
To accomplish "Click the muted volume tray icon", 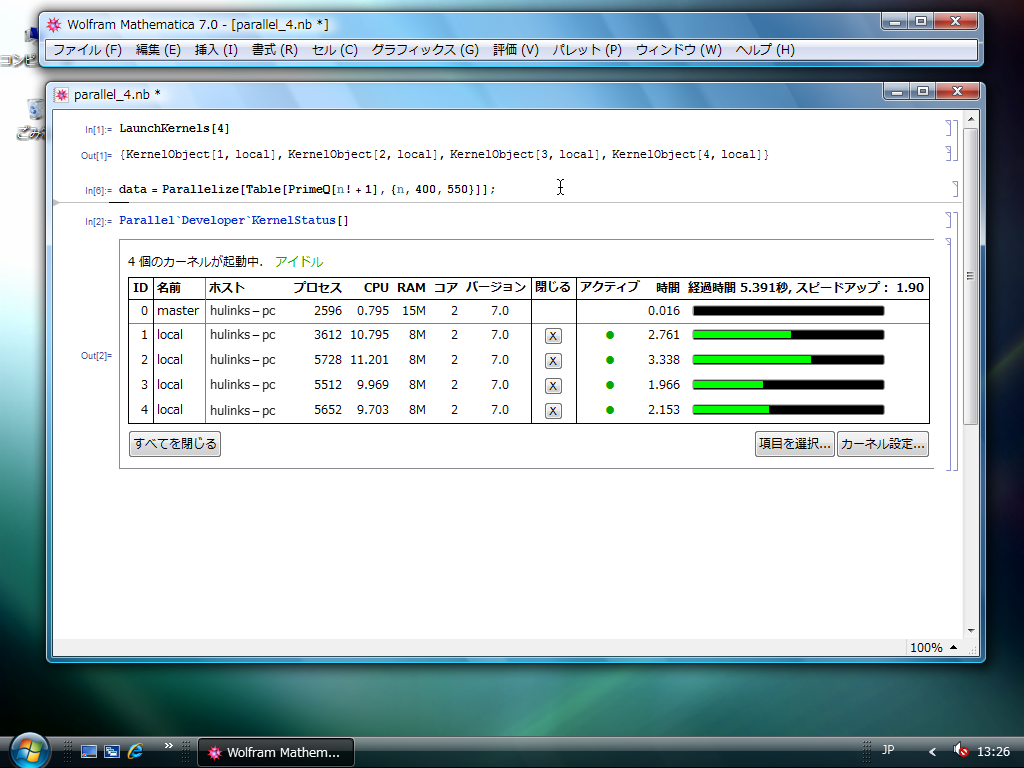I will tap(961, 750).
